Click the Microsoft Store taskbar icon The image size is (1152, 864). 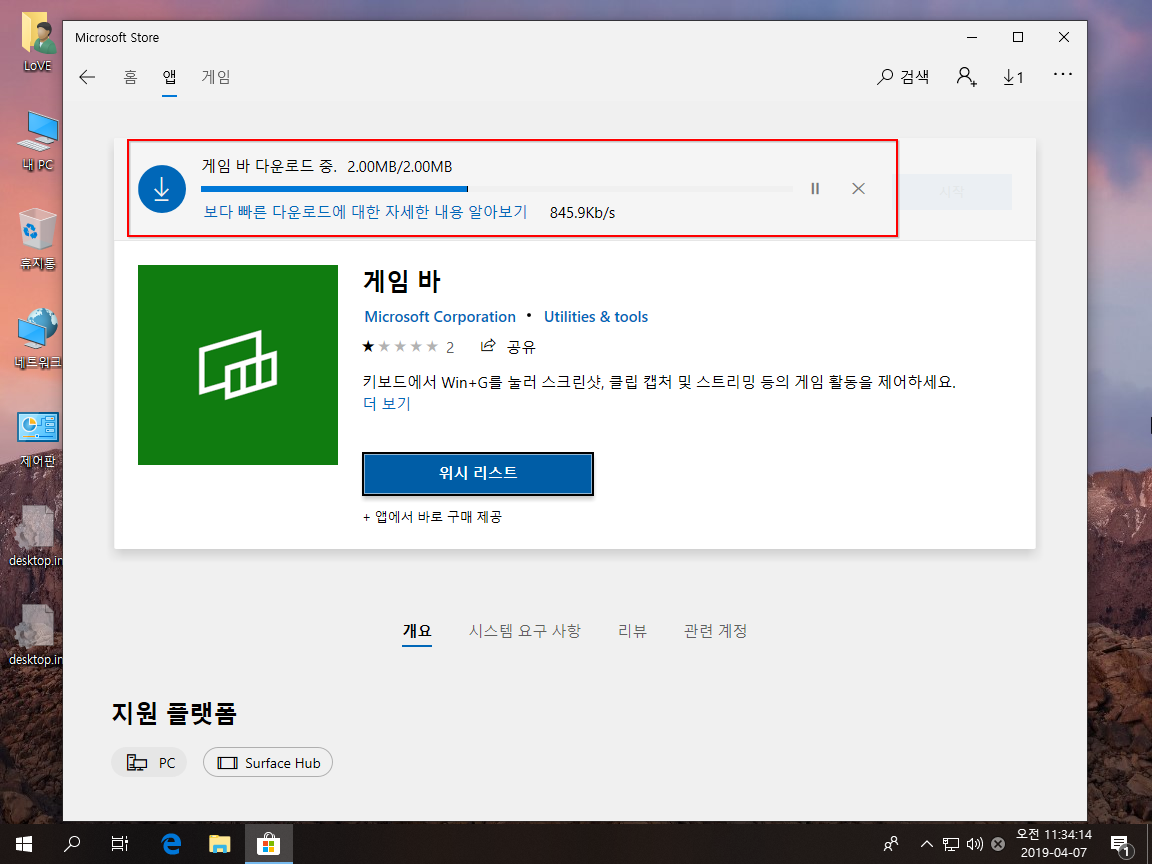point(268,843)
